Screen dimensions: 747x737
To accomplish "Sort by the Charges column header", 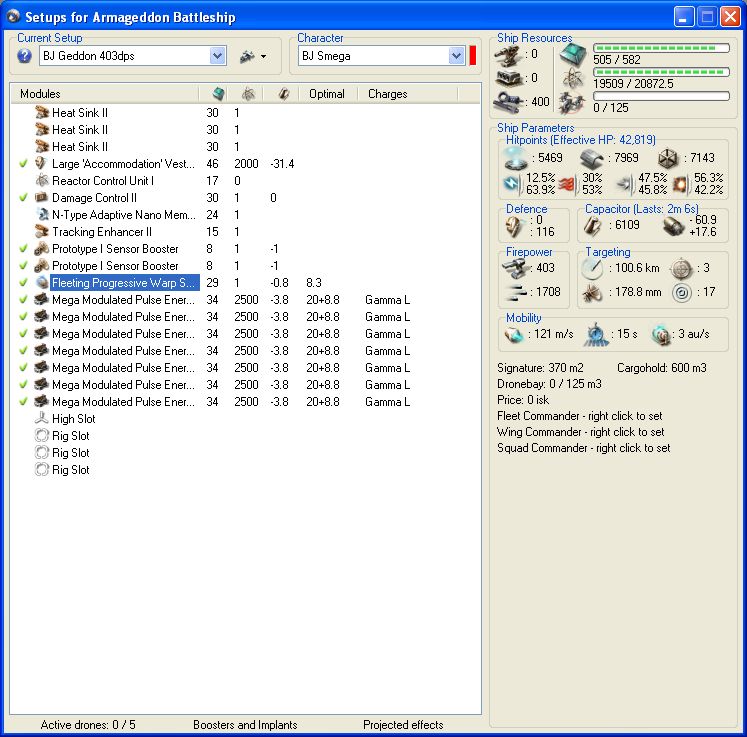I will 387,94.
